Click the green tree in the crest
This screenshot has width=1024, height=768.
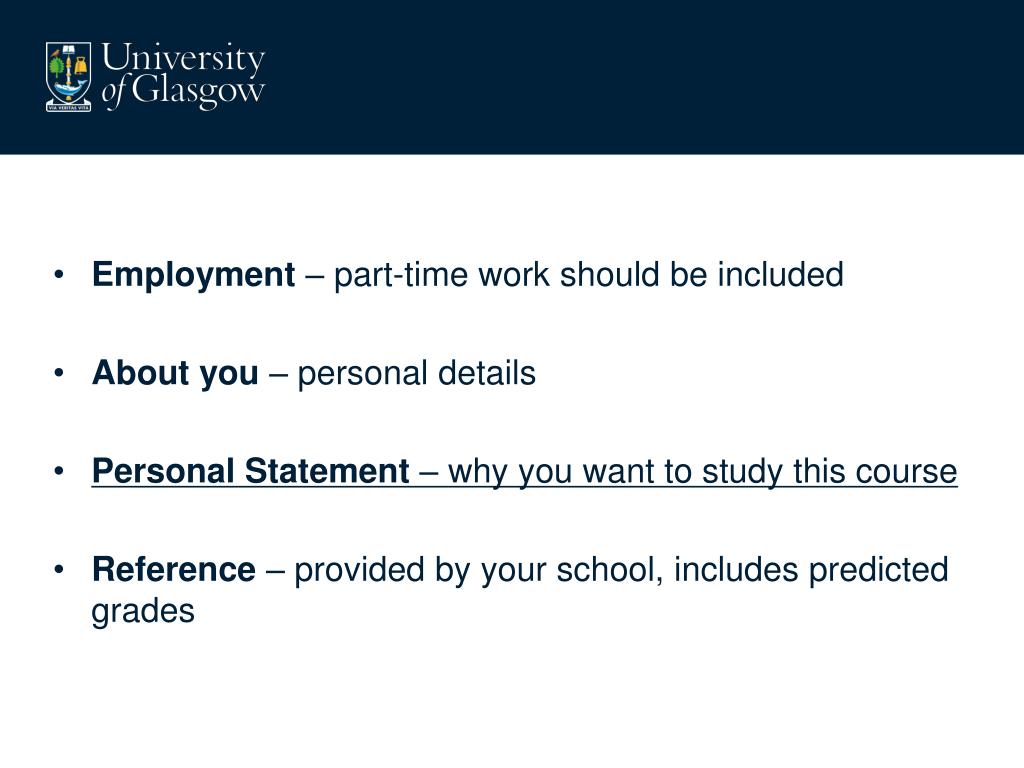57,65
